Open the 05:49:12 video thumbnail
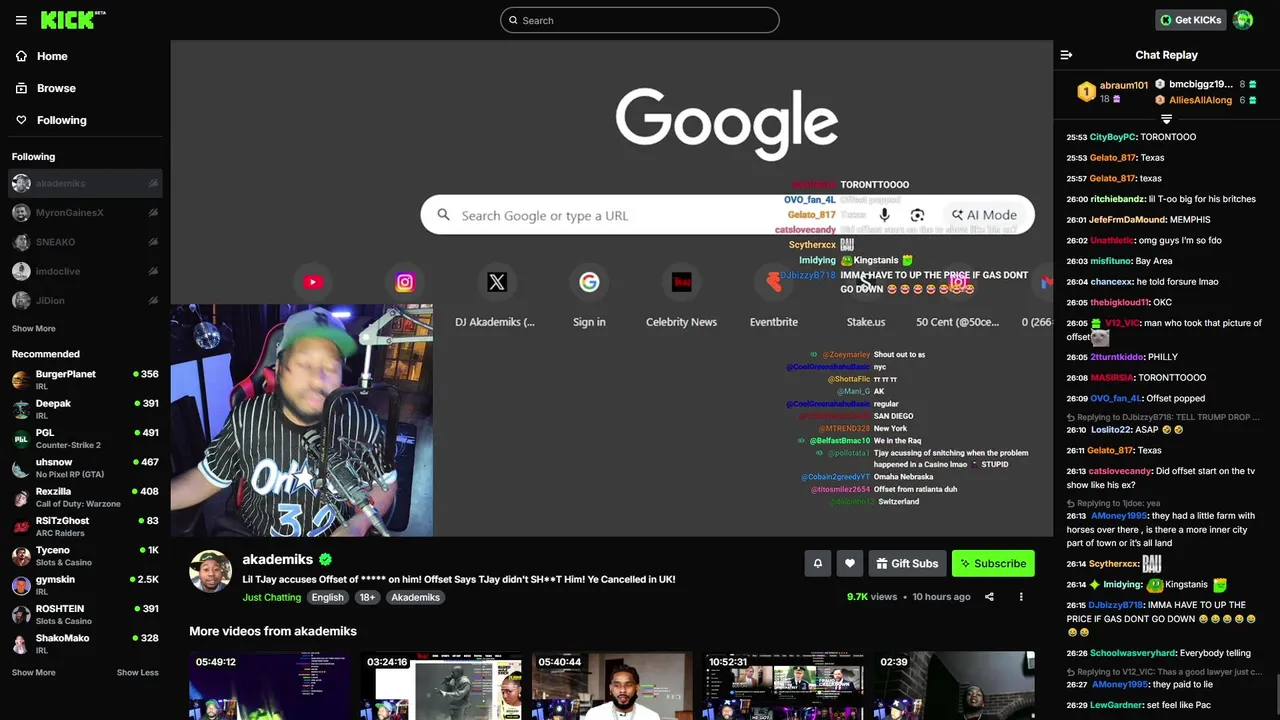The image size is (1280, 720). pyautogui.click(x=270, y=686)
